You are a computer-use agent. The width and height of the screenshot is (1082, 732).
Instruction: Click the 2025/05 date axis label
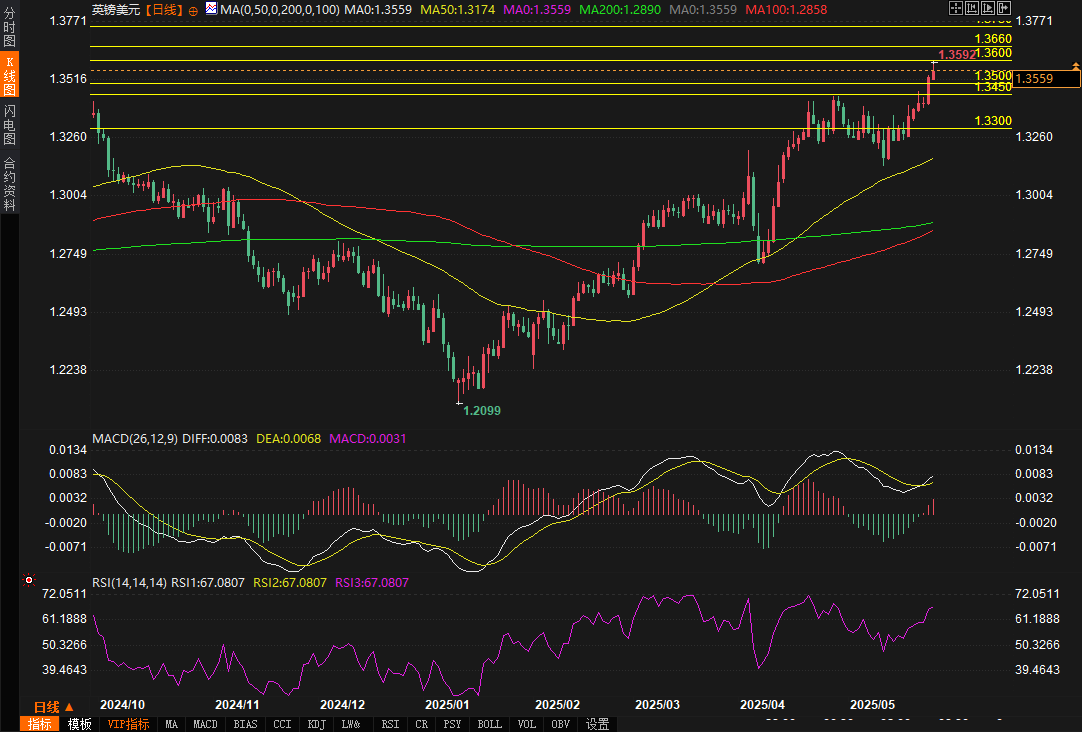click(872, 704)
